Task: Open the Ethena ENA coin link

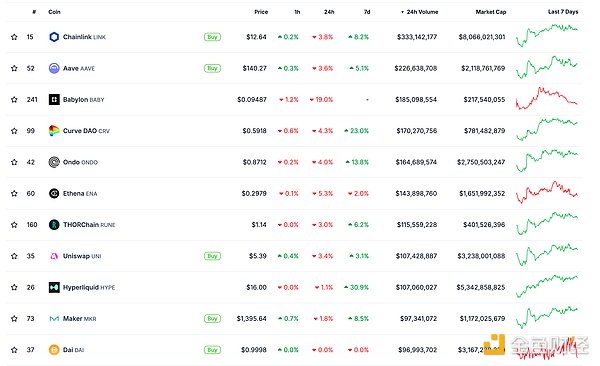Action: pyautogui.click(x=80, y=193)
